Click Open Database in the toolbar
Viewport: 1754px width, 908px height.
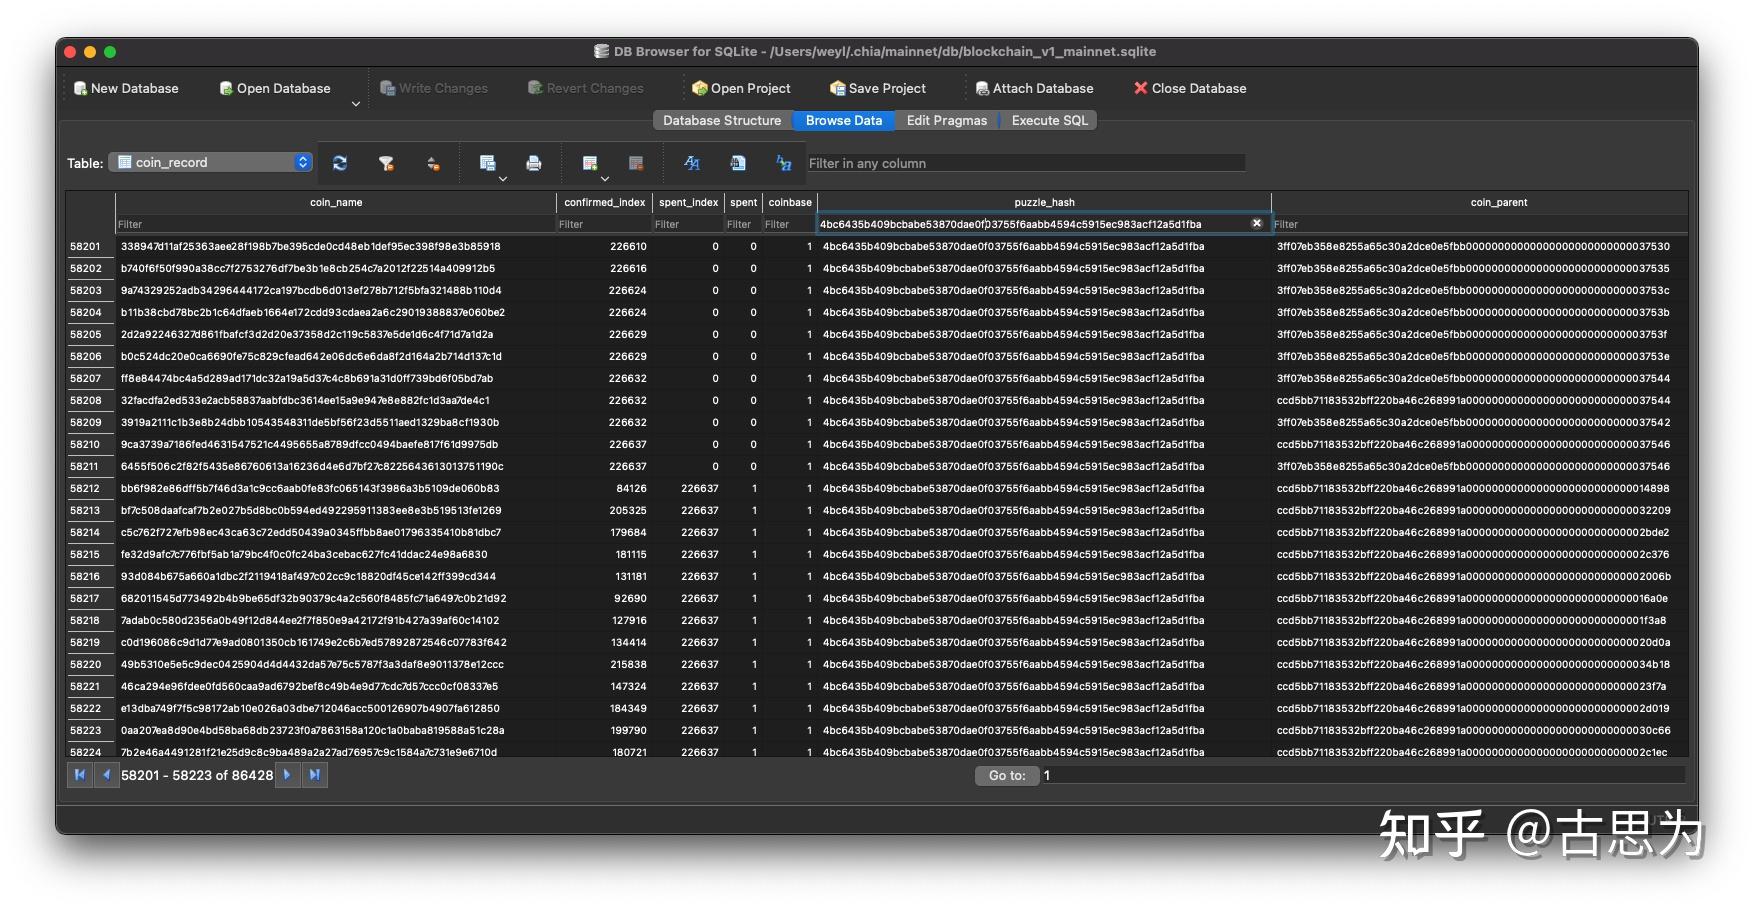[275, 88]
